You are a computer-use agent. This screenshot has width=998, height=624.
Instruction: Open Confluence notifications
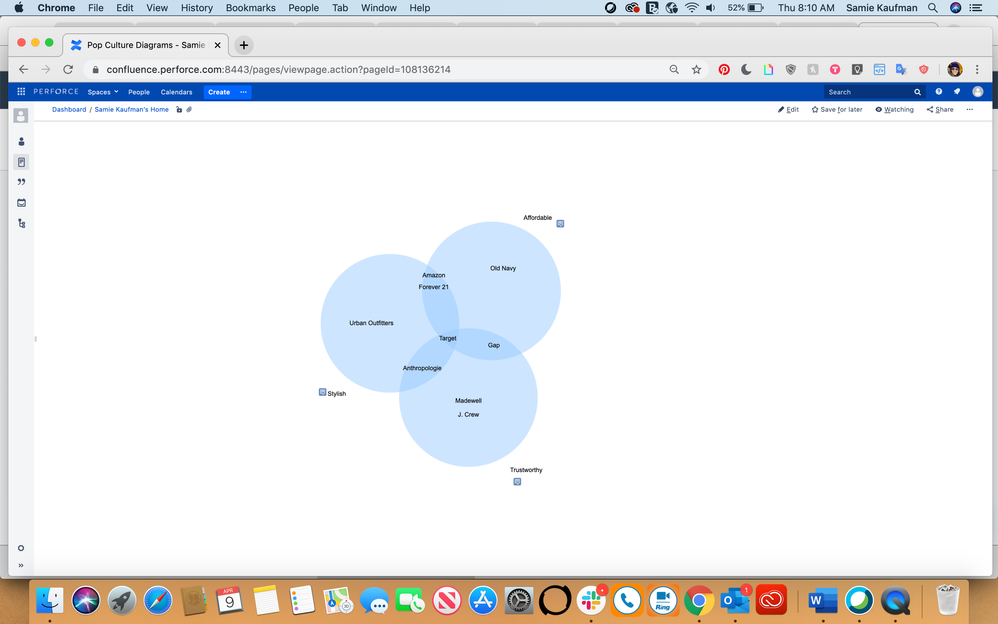(x=957, y=92)
